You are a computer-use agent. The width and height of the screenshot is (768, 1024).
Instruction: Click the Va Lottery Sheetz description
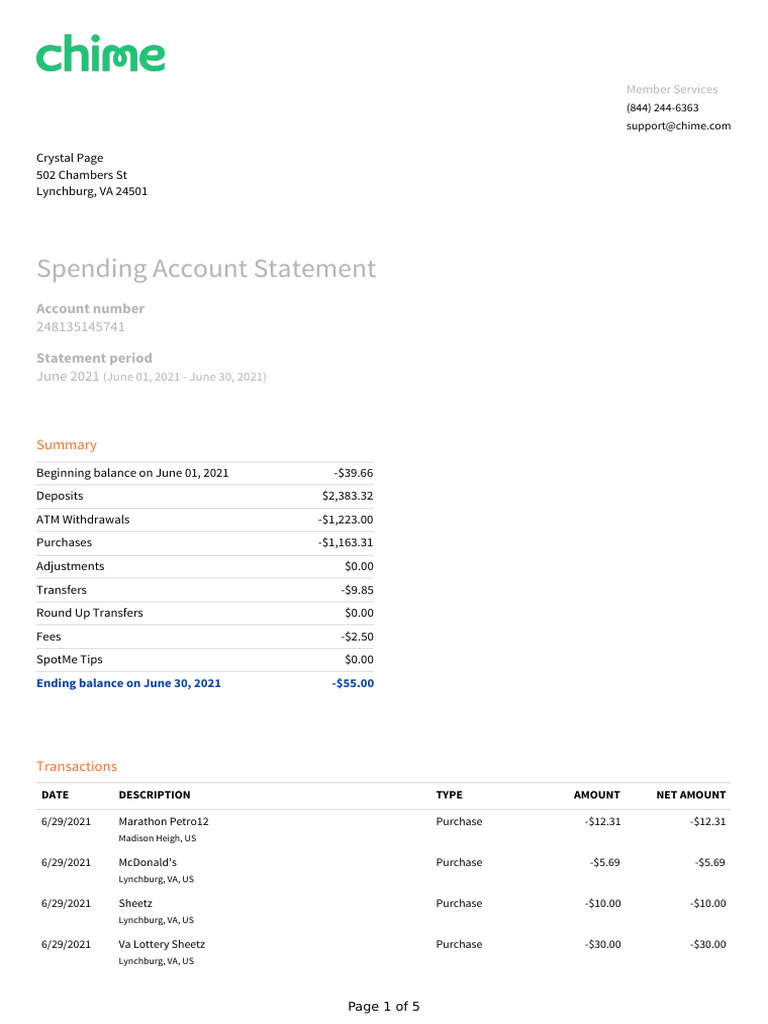162,944
